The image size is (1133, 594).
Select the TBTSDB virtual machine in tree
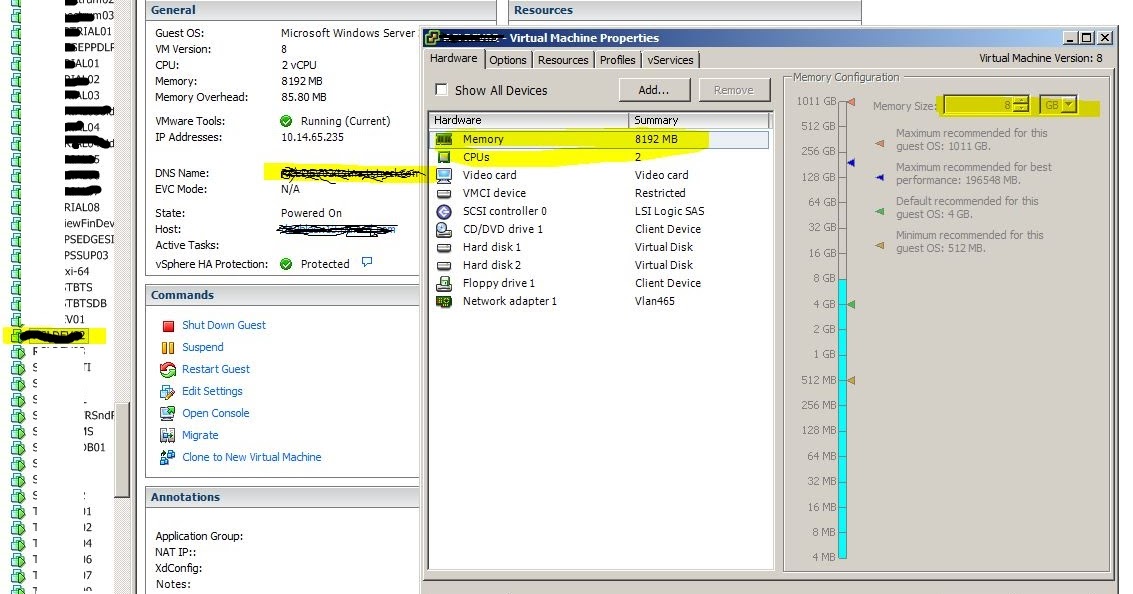click(85, 303)
